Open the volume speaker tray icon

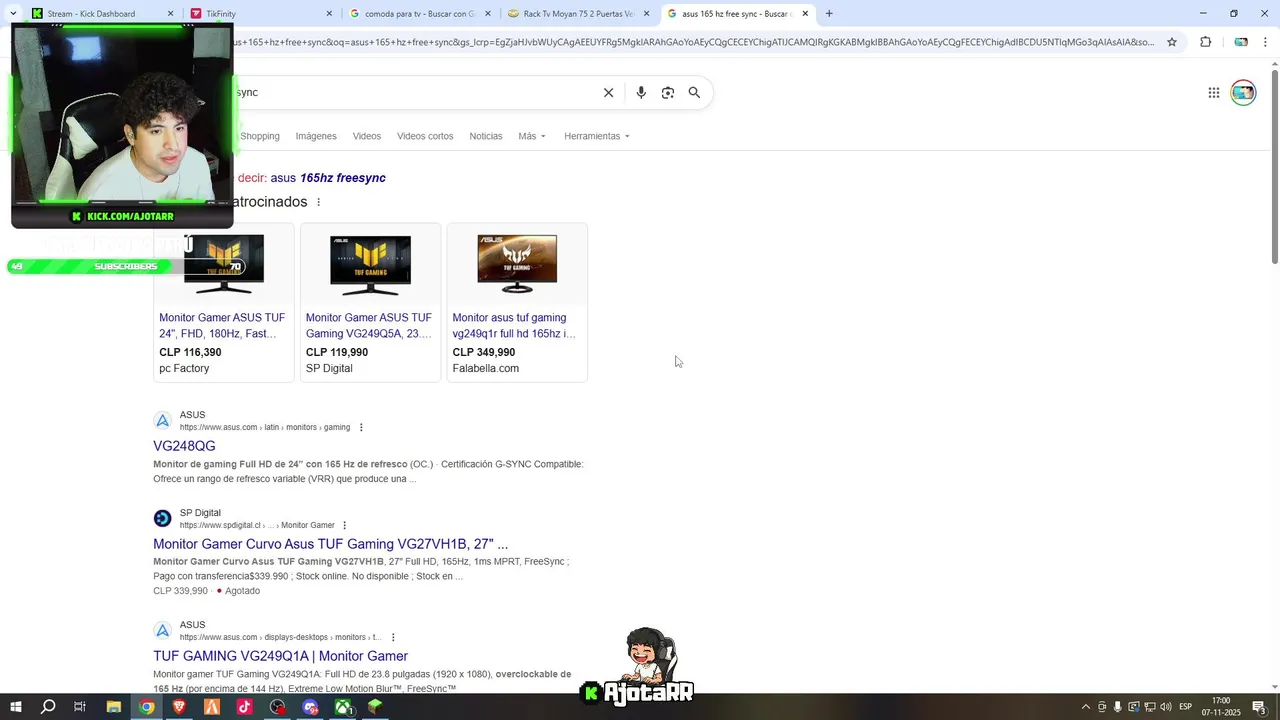click(1166, 707)
